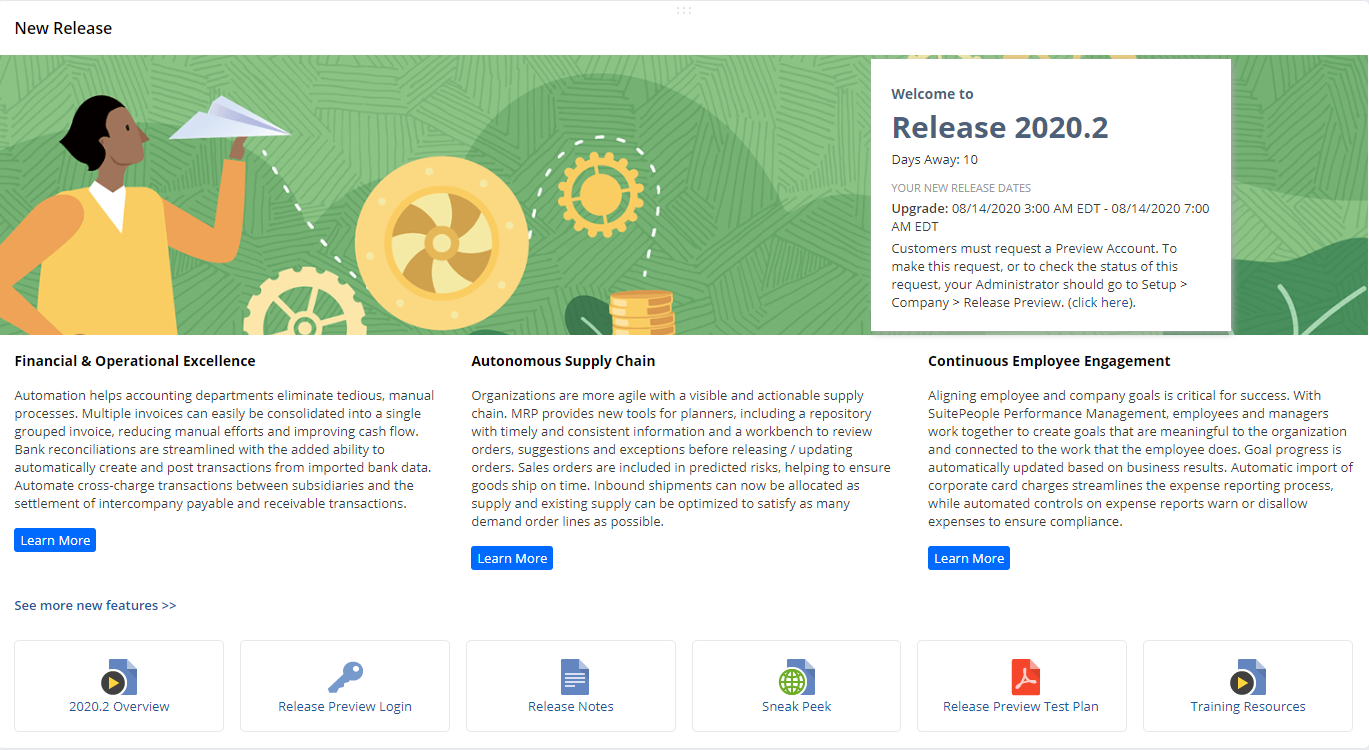Viewport: 1369px width, 750px height.
Task: Open the Sneak Peek text link
Action: point(796,706)
